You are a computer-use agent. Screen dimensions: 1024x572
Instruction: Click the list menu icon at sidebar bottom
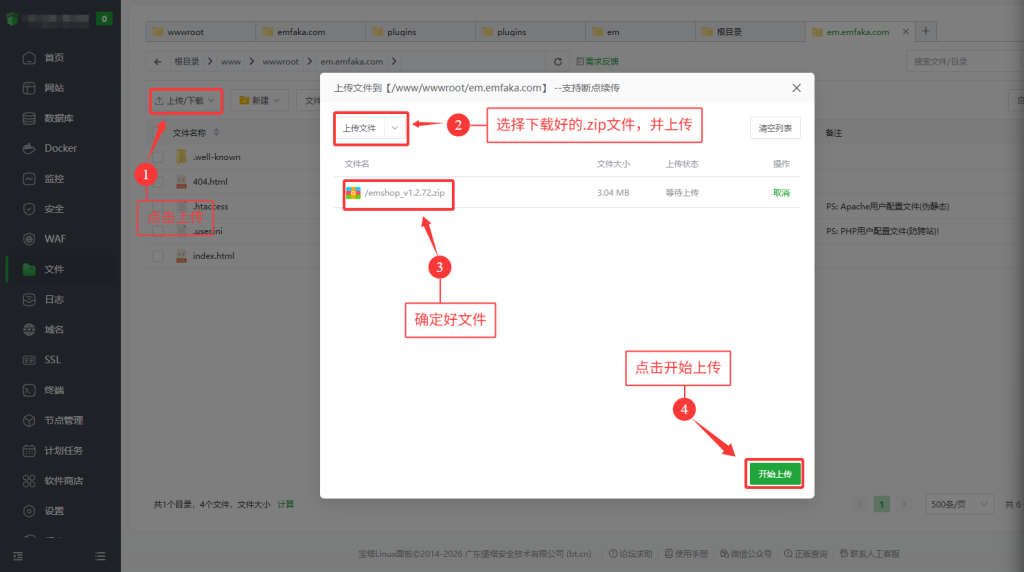[100, 556]
